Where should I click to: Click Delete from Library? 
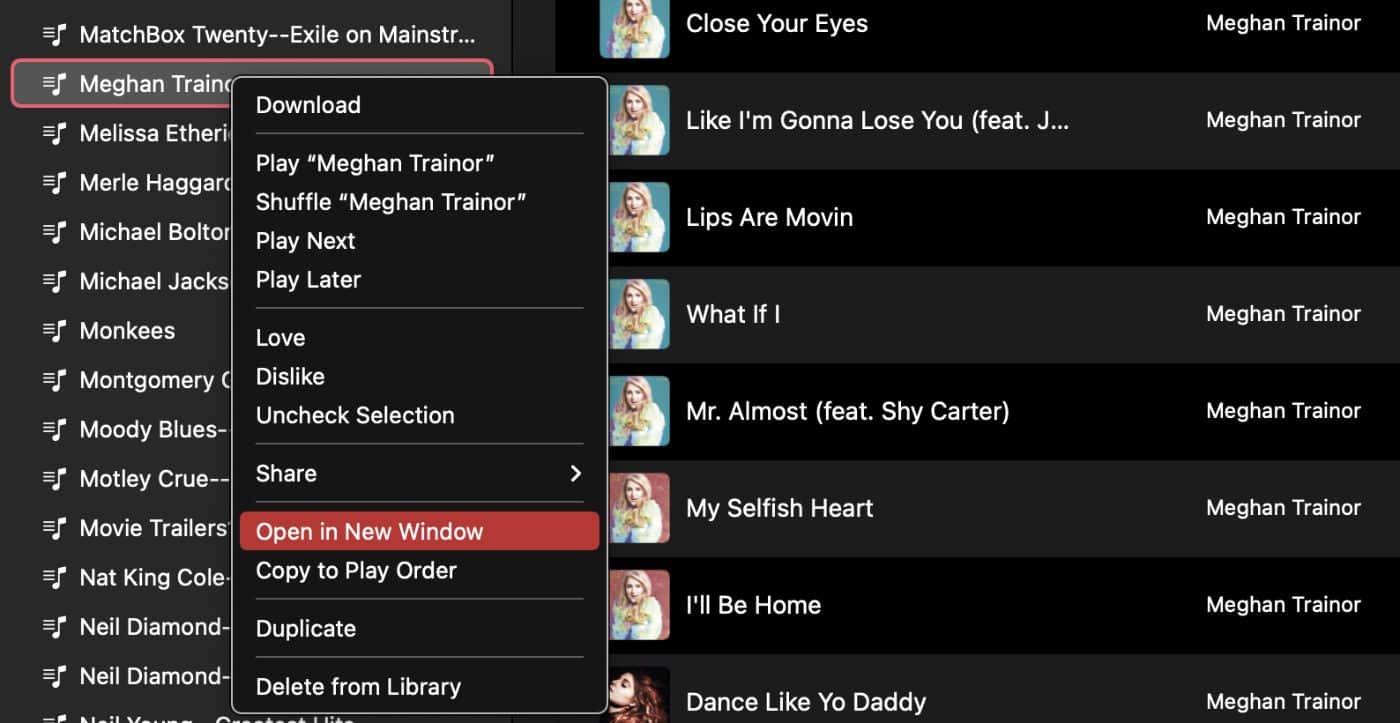click(x=358, y=686)
